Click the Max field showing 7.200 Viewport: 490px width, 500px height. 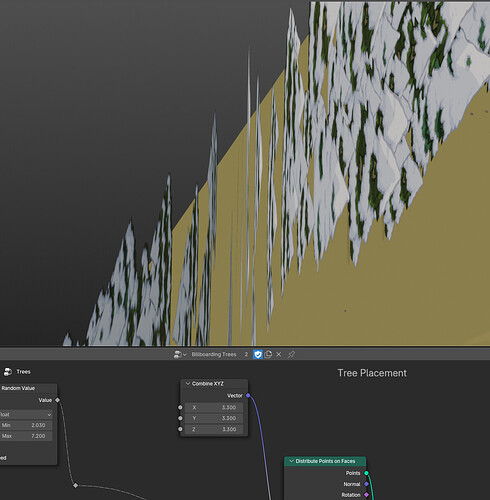click(x=26, y=436)
